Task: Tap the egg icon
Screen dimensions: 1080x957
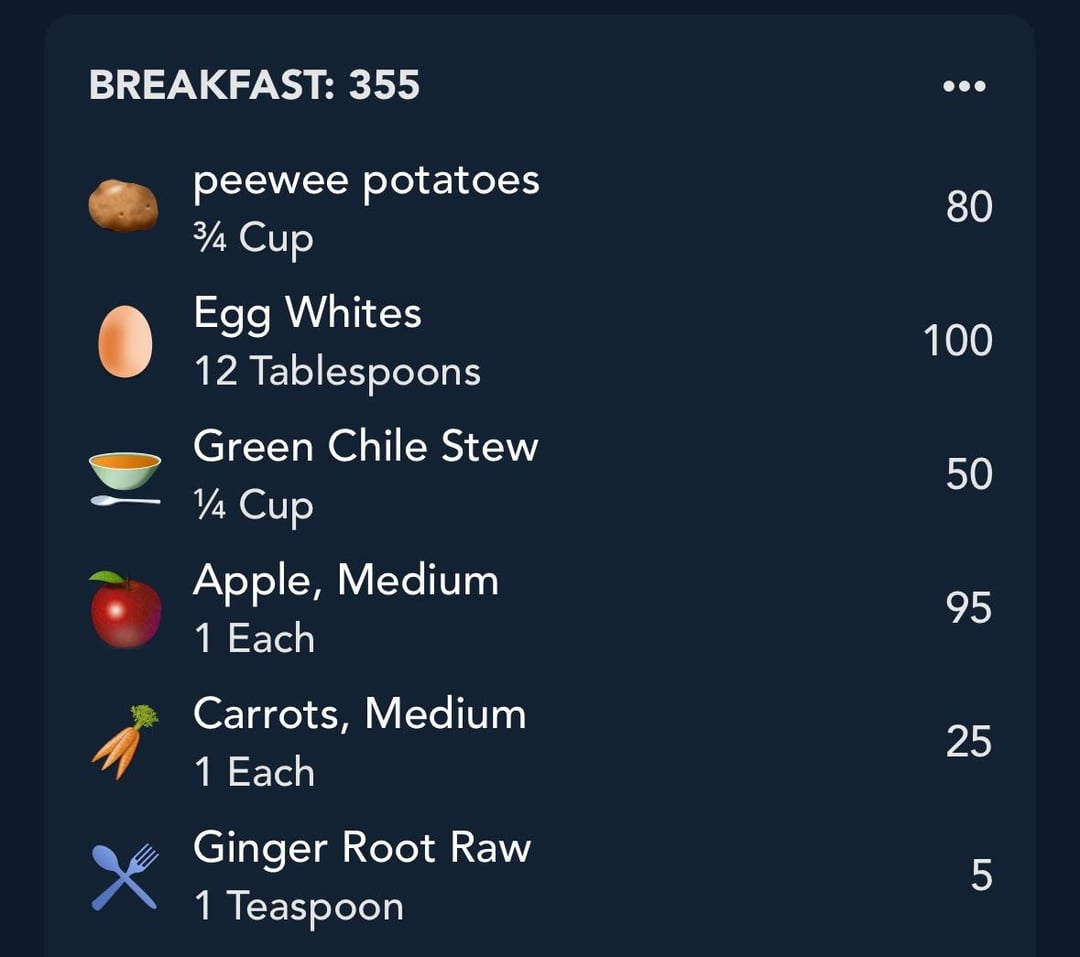Action: 125,341
